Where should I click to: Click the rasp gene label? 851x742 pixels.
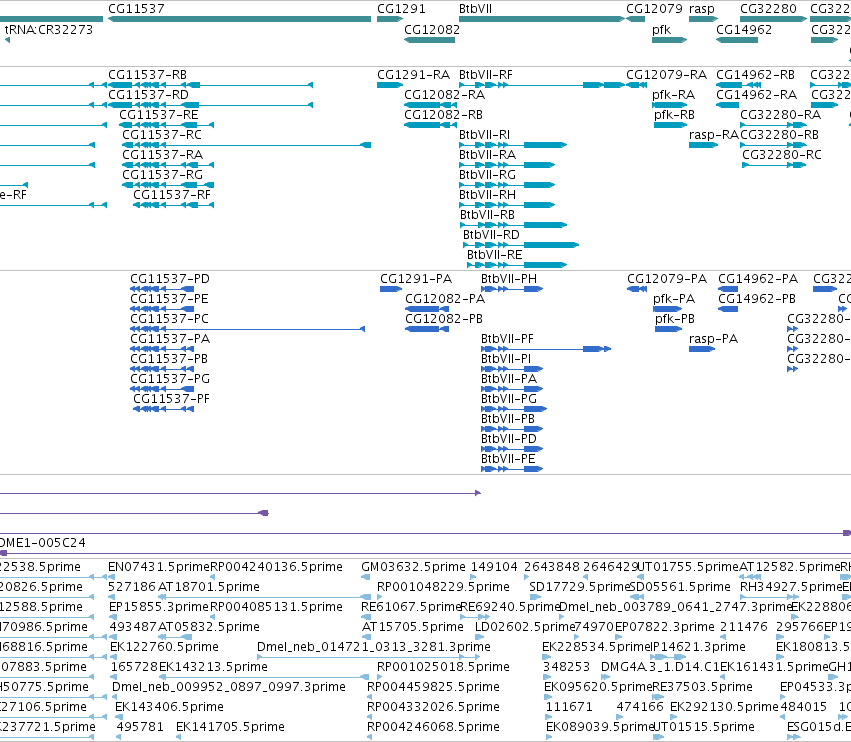(702, 9)
